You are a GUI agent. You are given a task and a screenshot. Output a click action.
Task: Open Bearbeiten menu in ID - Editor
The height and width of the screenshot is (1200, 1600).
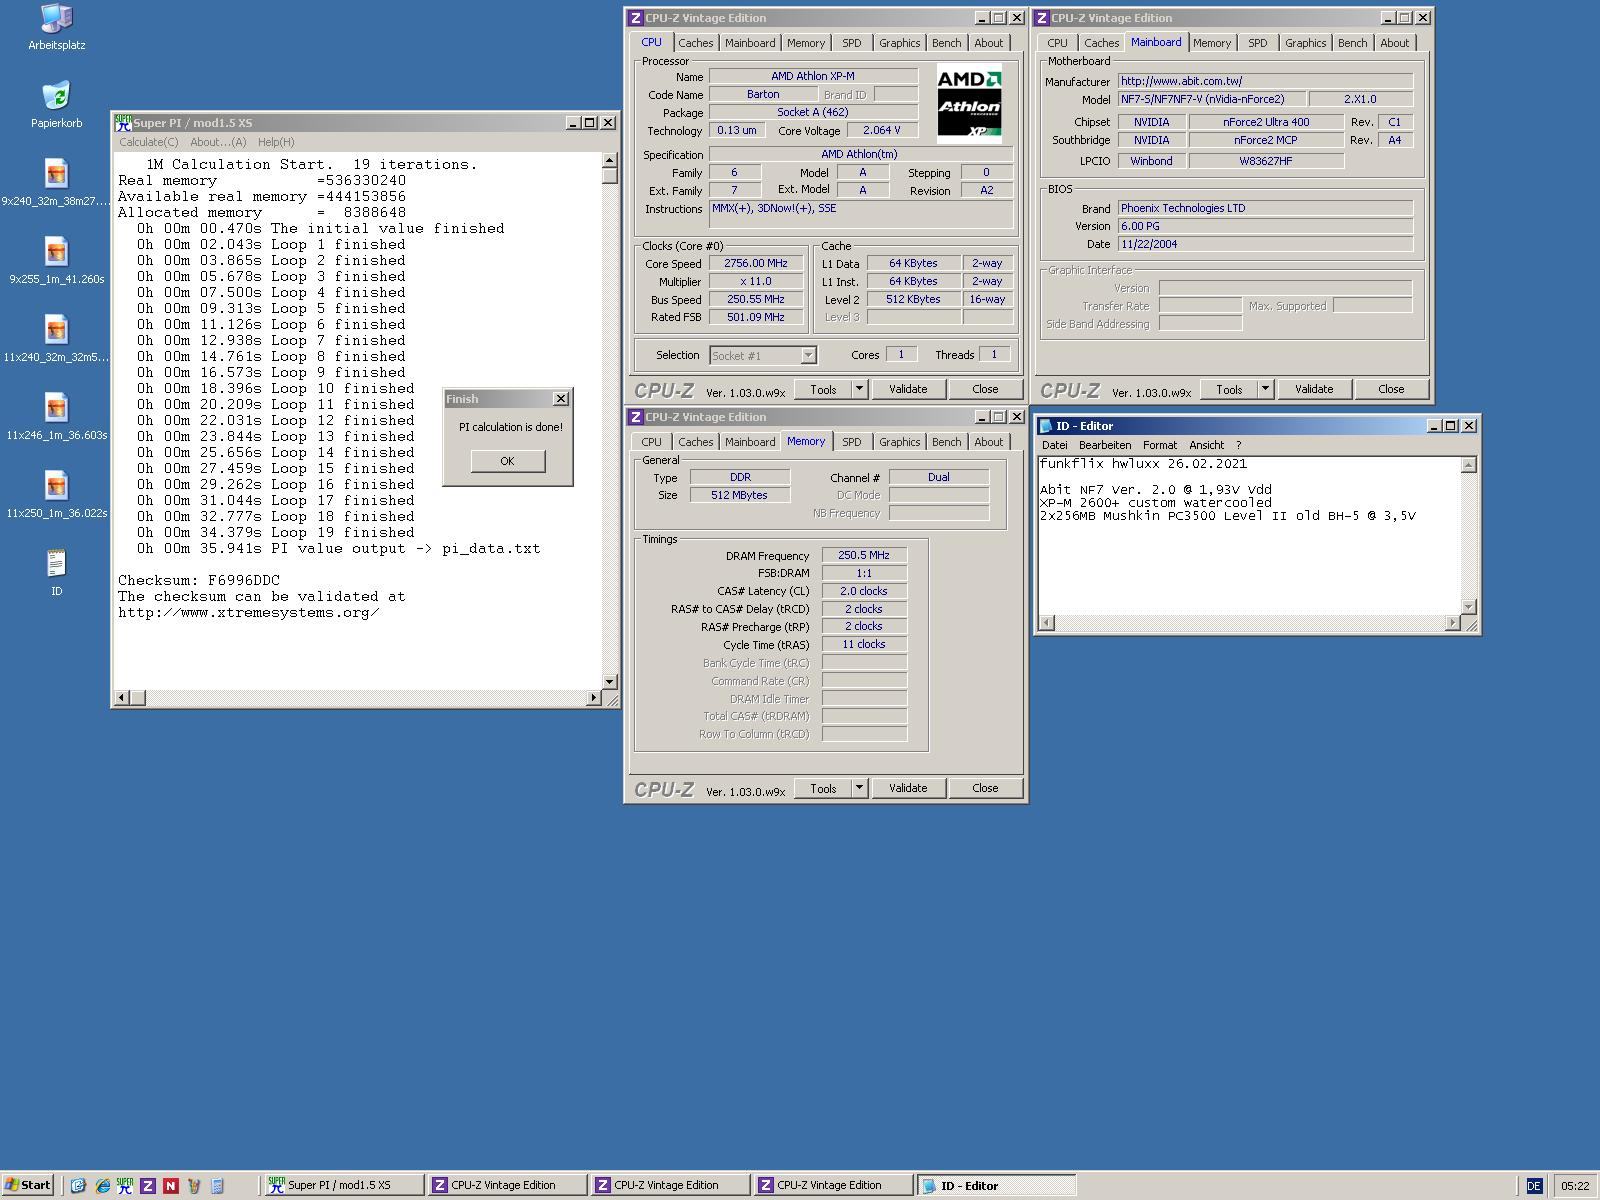1105,445
